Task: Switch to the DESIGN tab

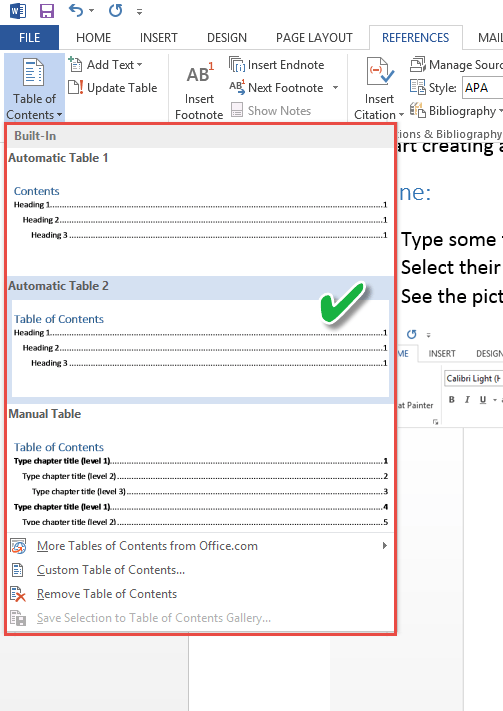Action: [227, 38]
